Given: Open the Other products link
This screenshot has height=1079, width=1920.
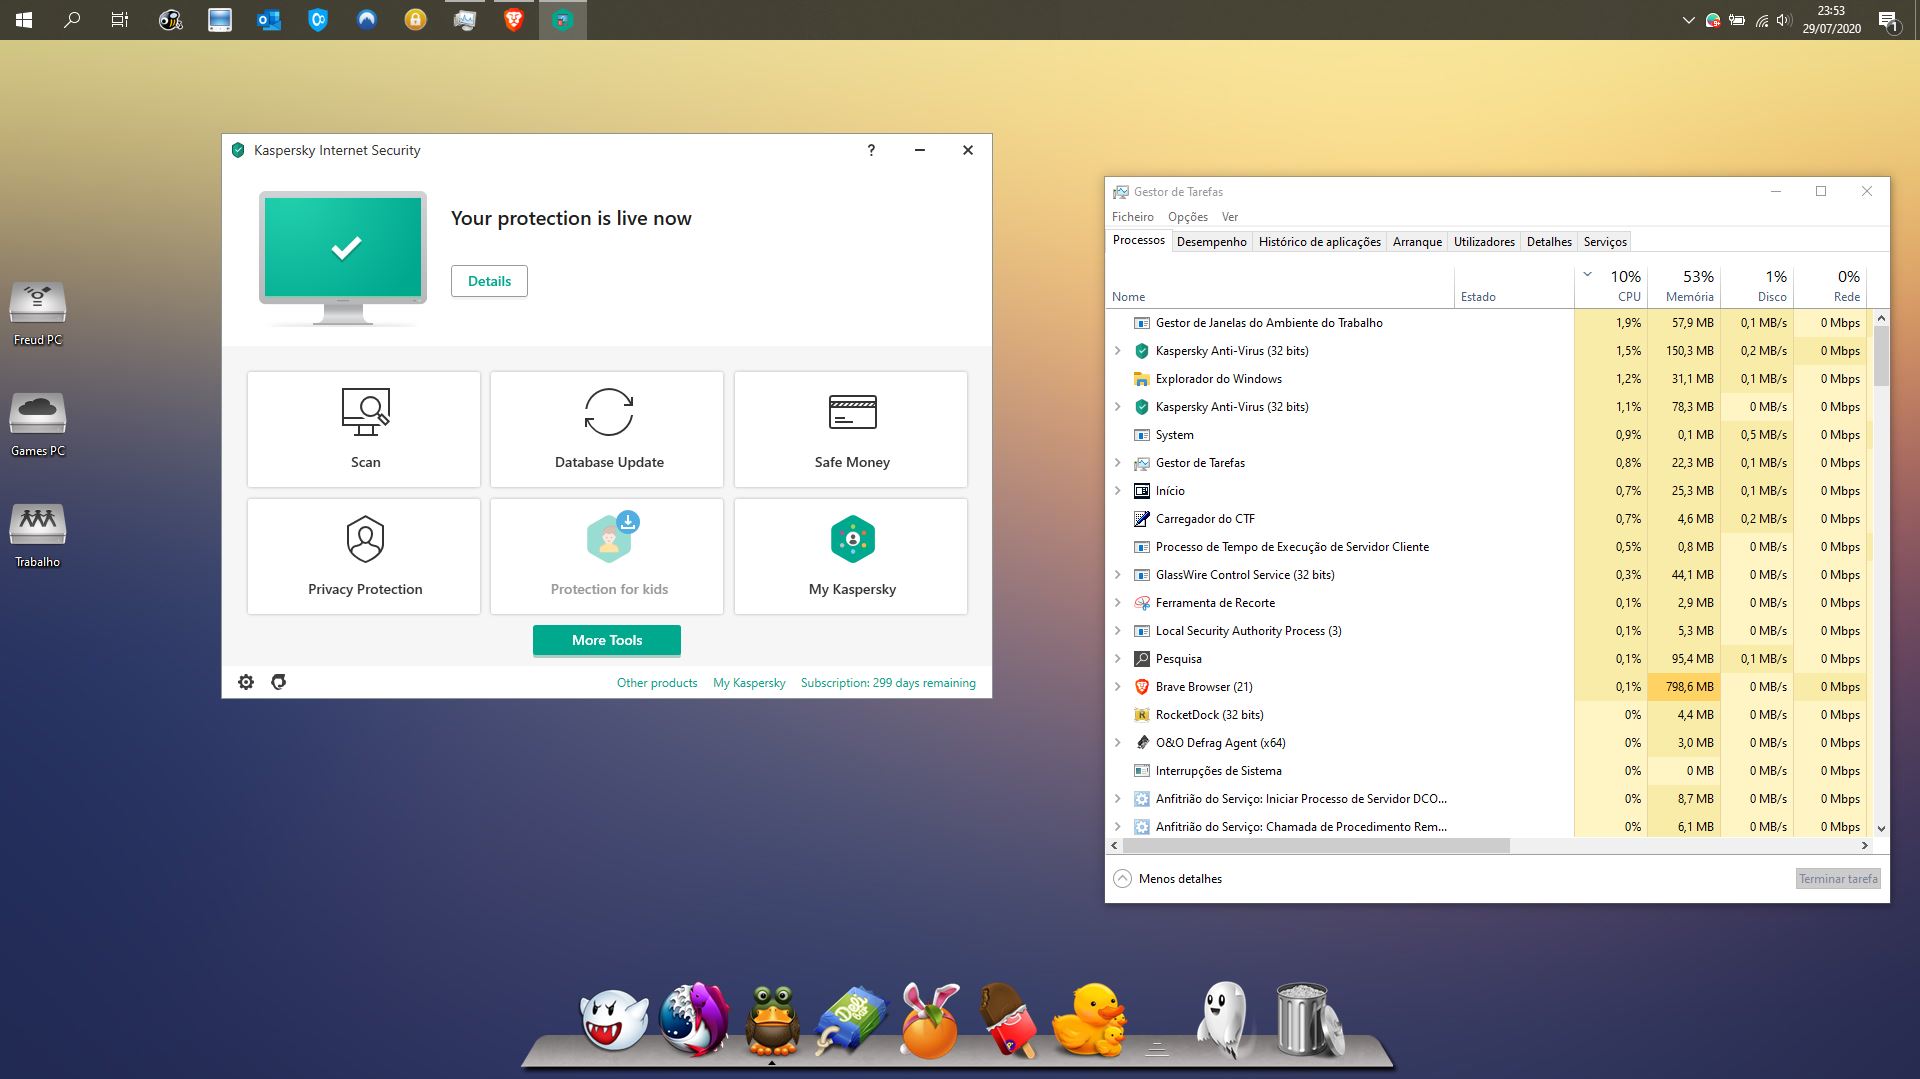Looking at the screenshot, I should (657, 683).
